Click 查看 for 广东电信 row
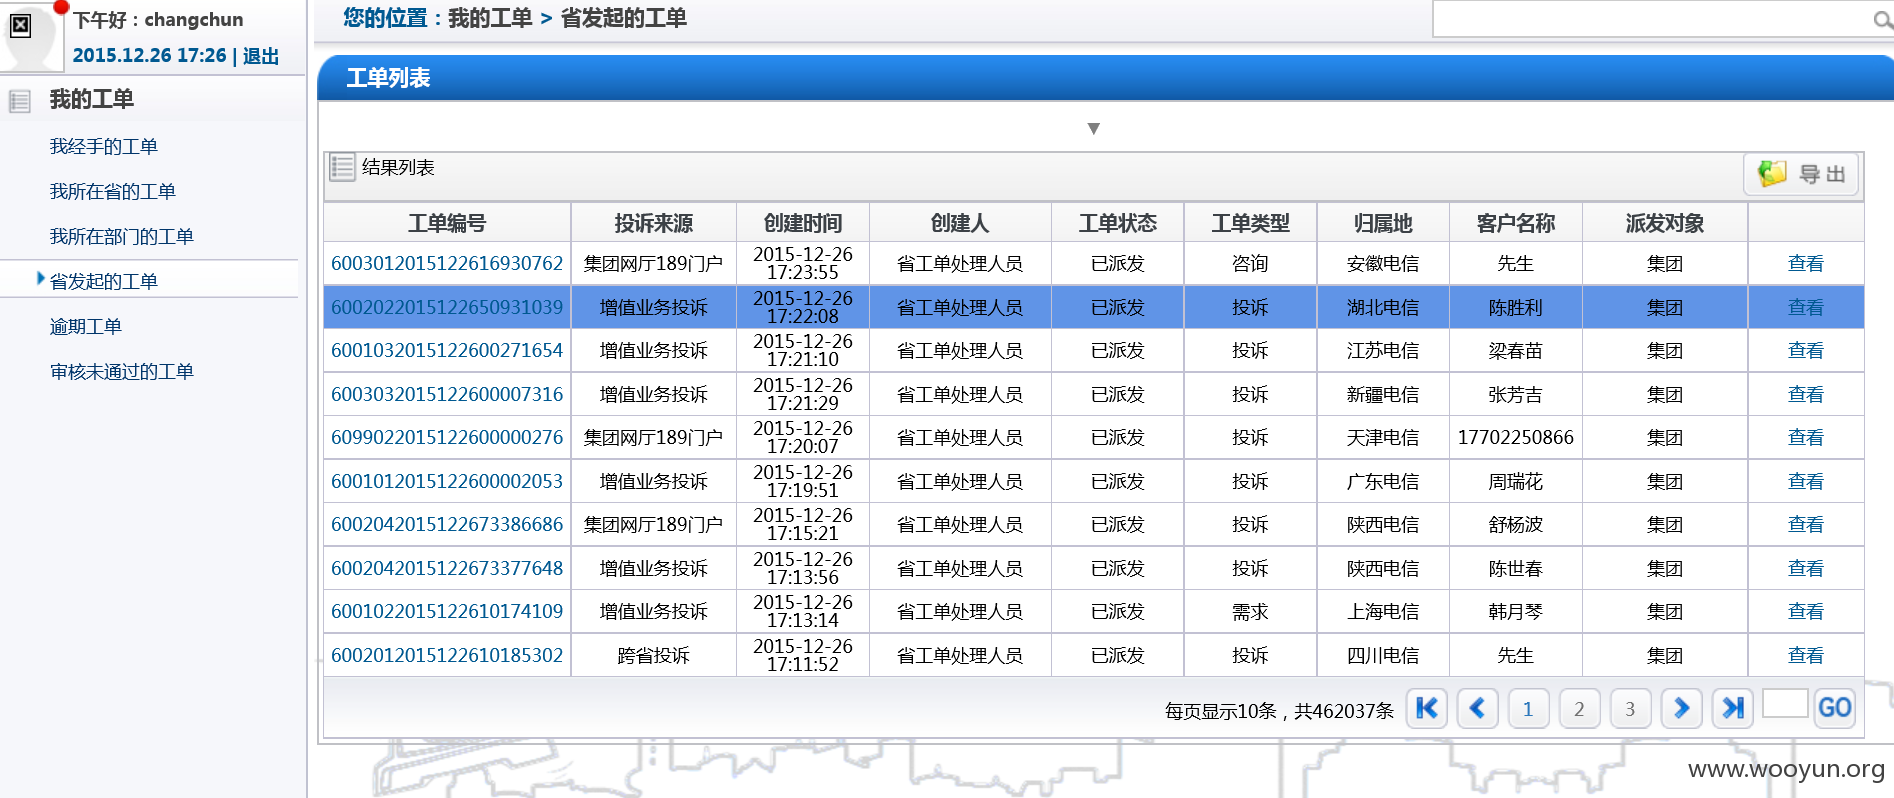The width and height of the screenshot is (1894, 798). click(x=1805, y=481)
